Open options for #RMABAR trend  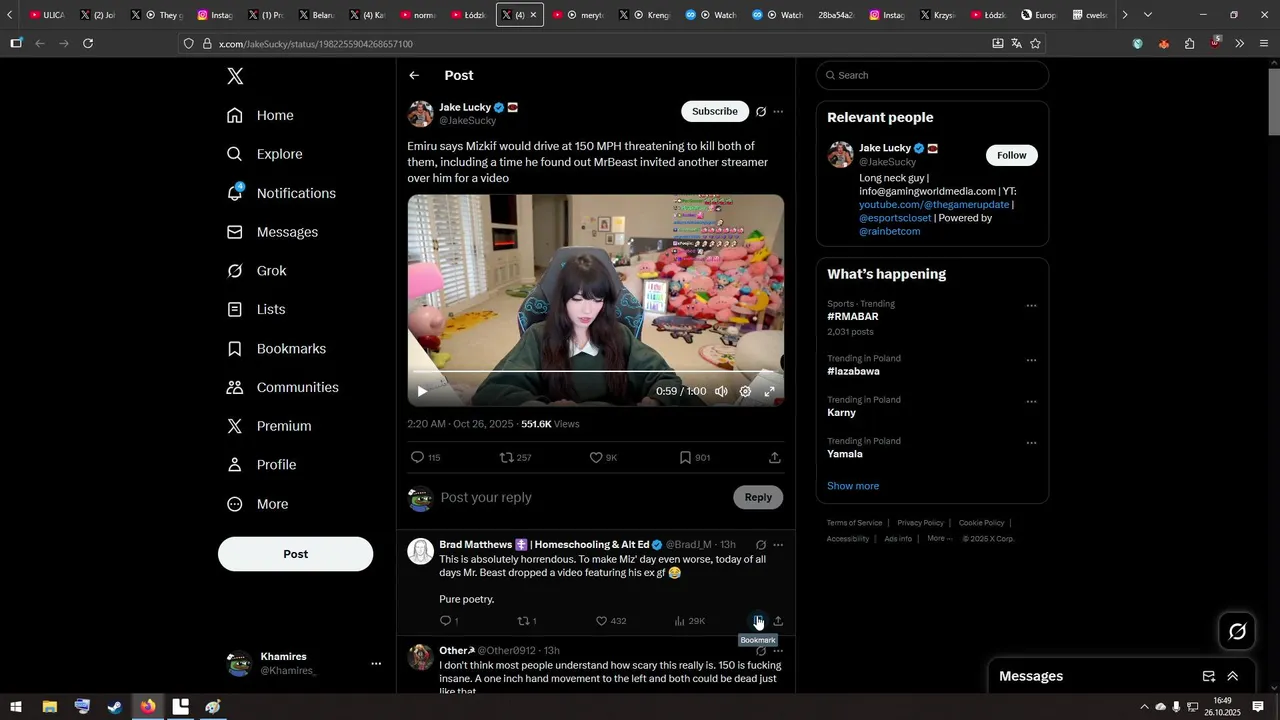coord(1031,306)
